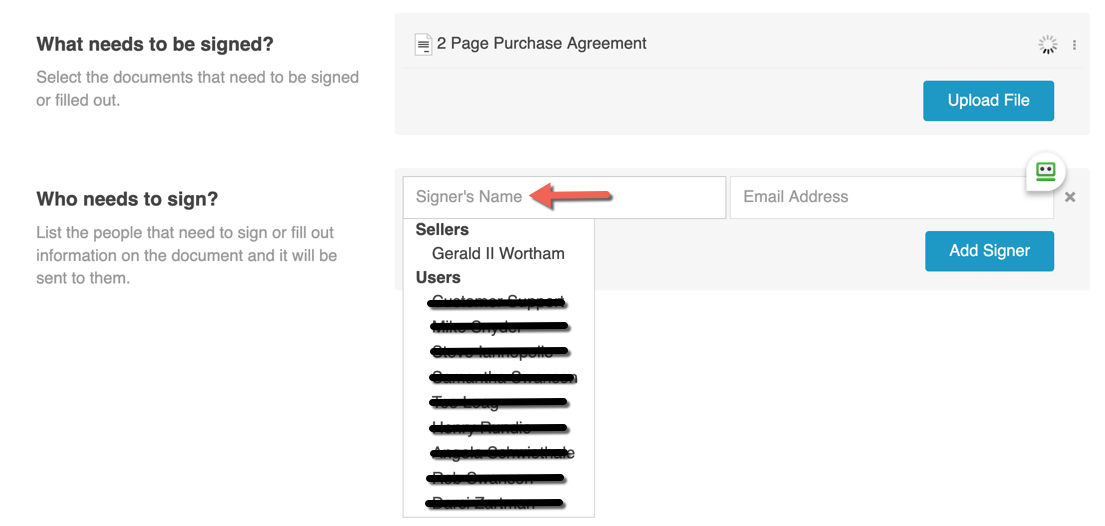1105x526 pixels.
Task: Pick the redacted Steve Iannopollo entry
Action: click(x=500, y=352)
